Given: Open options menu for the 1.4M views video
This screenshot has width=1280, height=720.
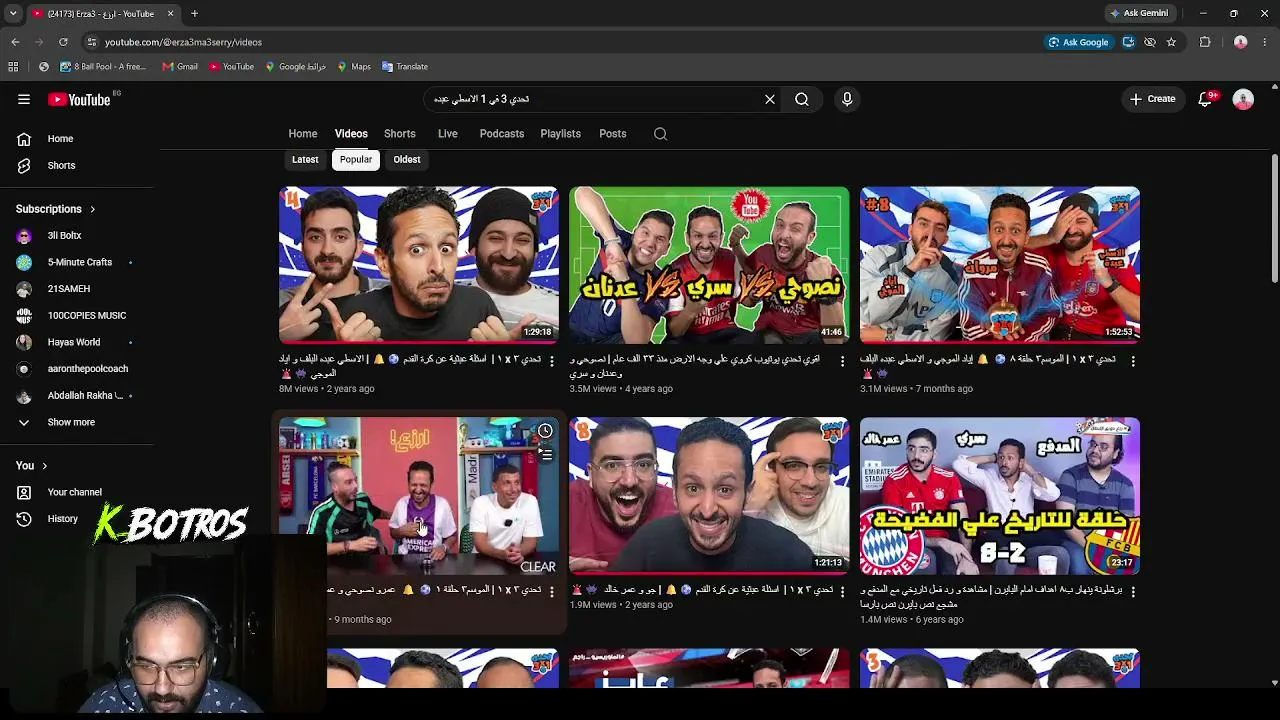Looking at the screenshot, I should (x=1133, y=592).
